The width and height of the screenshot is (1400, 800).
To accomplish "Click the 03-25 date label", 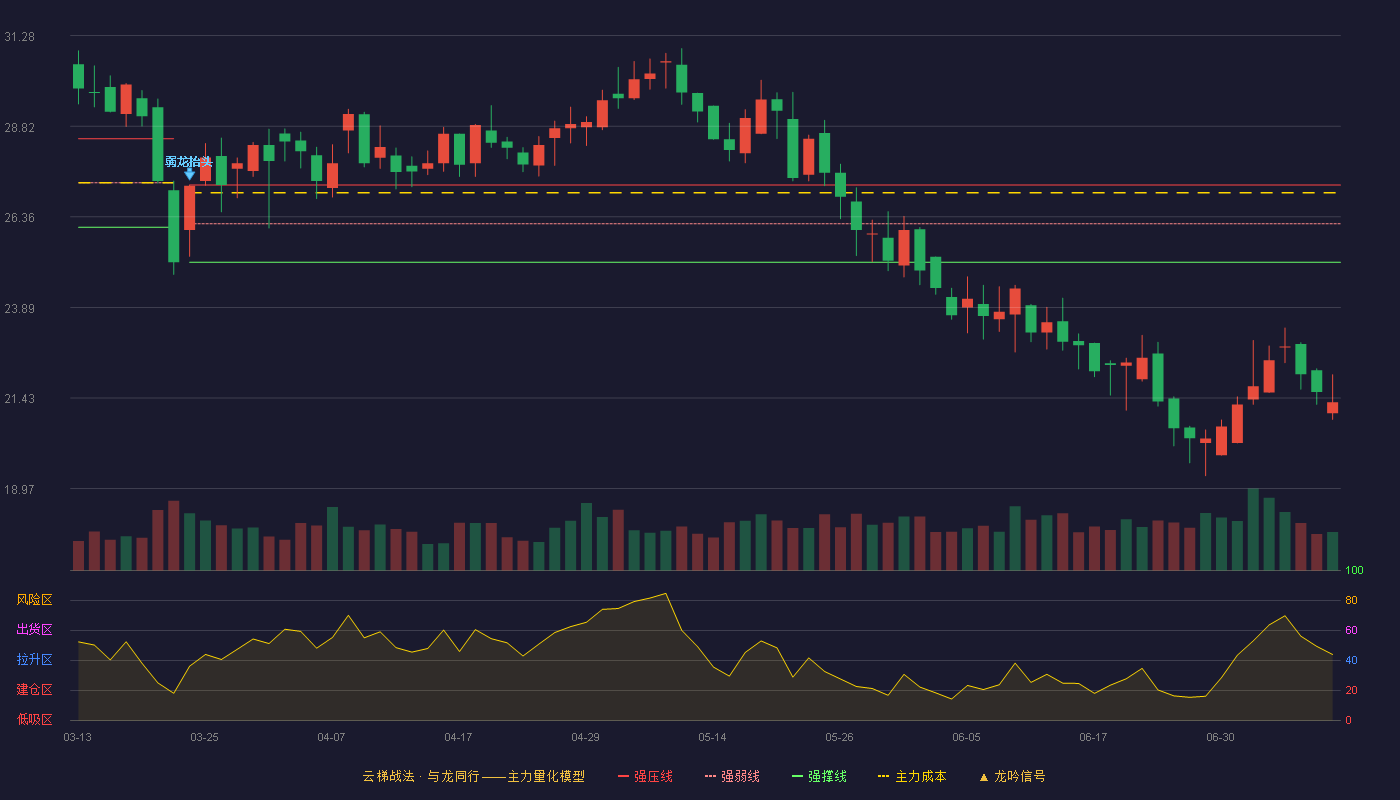I will [204, 737].
